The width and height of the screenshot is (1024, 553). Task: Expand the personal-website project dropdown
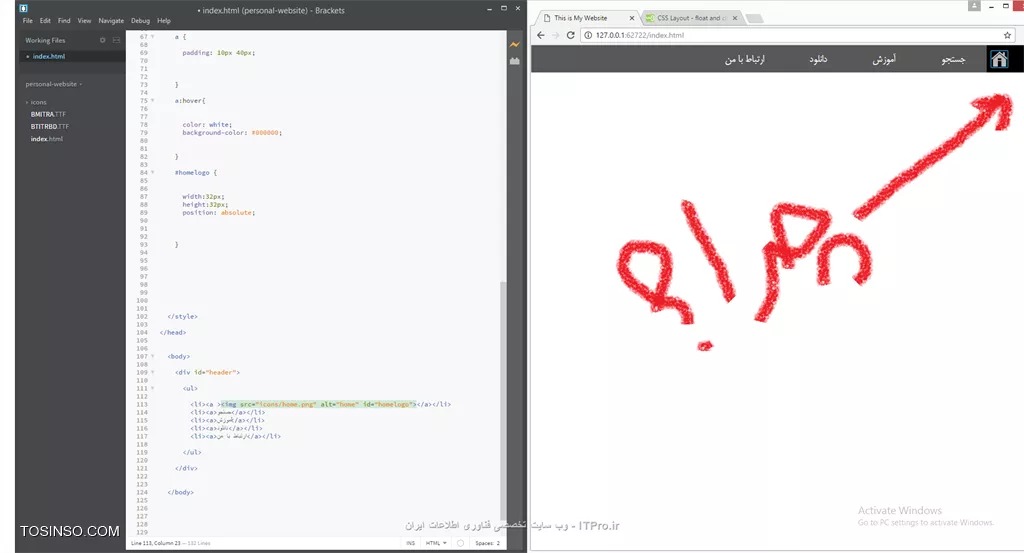pyautogui.click(x=54, y=84)
